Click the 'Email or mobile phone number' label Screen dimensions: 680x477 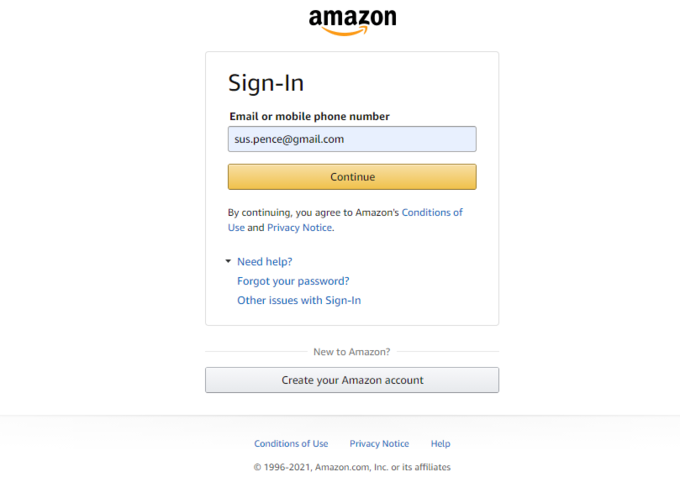[x=309, y=117]
